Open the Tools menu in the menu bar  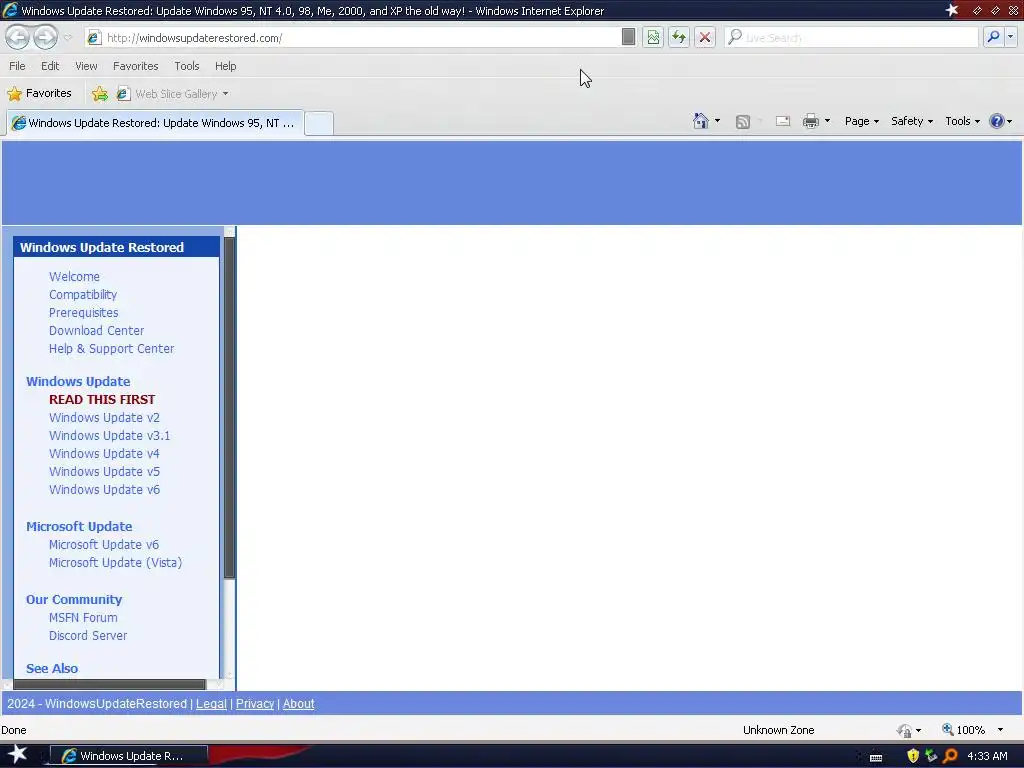tap(186, 66)
